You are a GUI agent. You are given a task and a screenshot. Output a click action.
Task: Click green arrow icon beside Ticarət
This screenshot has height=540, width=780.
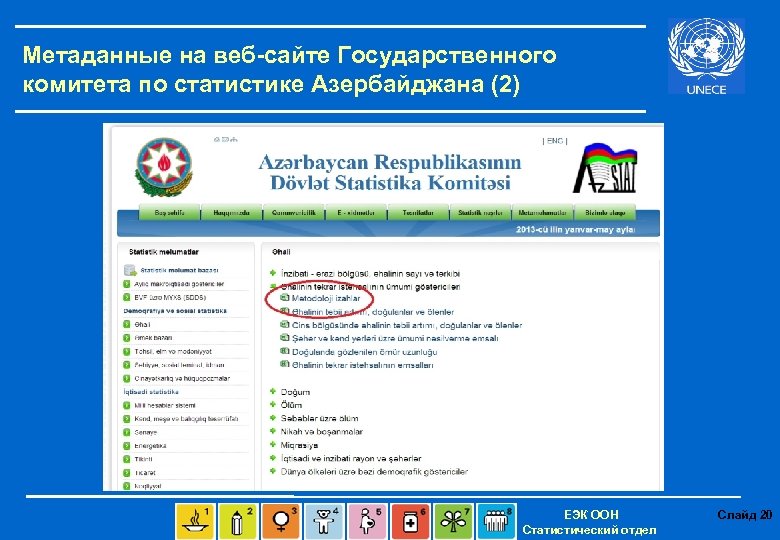point(126,473)
